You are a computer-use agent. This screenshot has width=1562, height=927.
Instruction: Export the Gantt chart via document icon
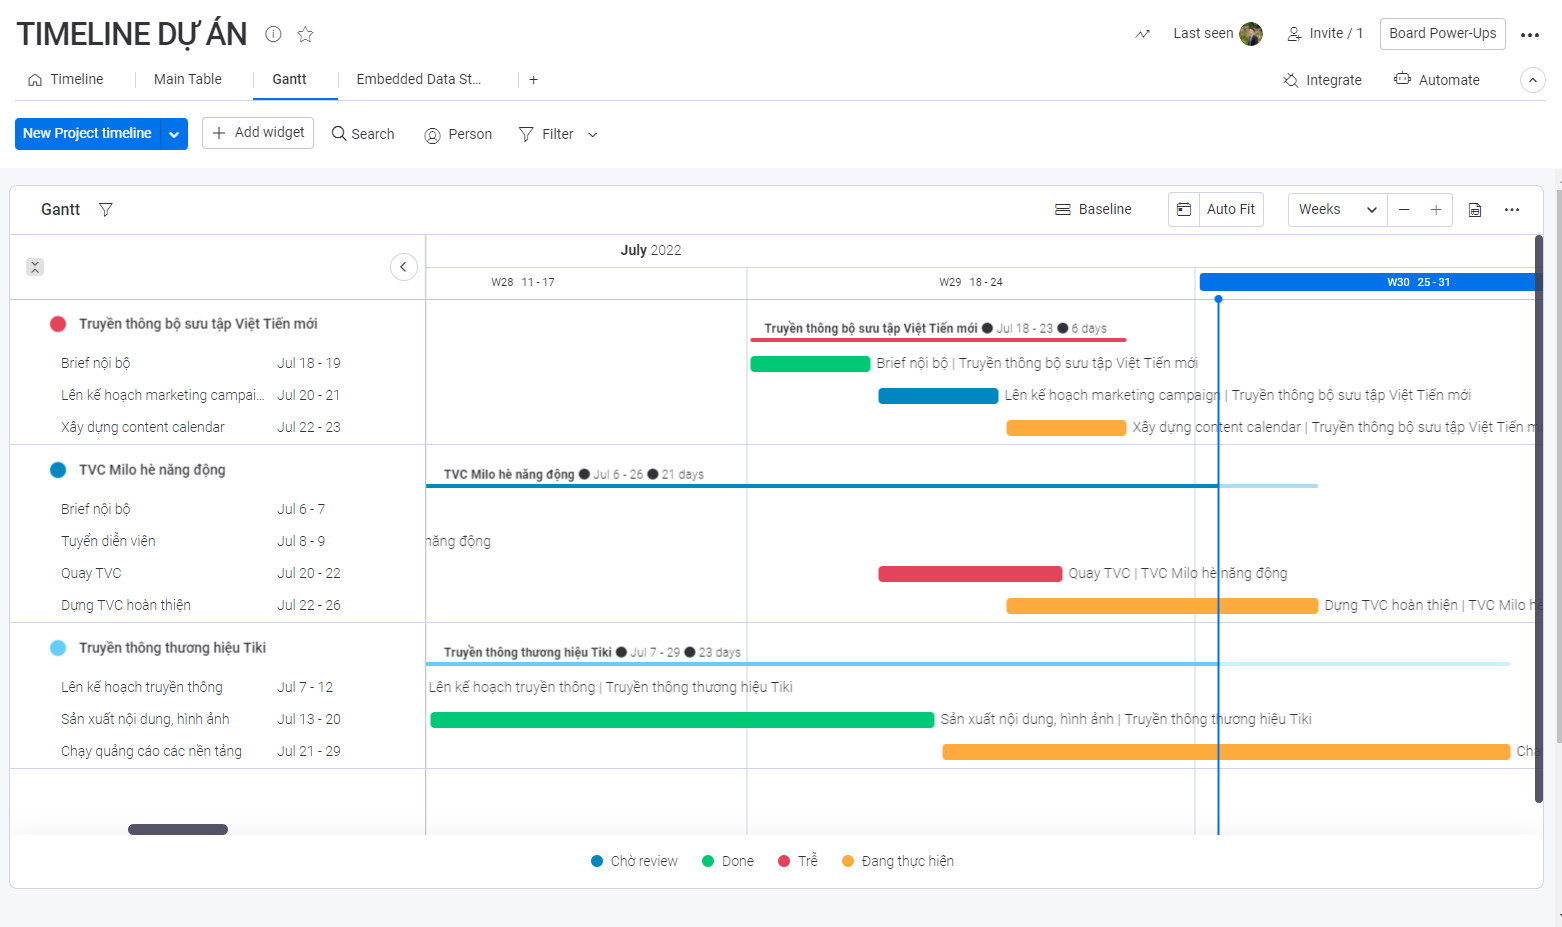point(1474,209)
